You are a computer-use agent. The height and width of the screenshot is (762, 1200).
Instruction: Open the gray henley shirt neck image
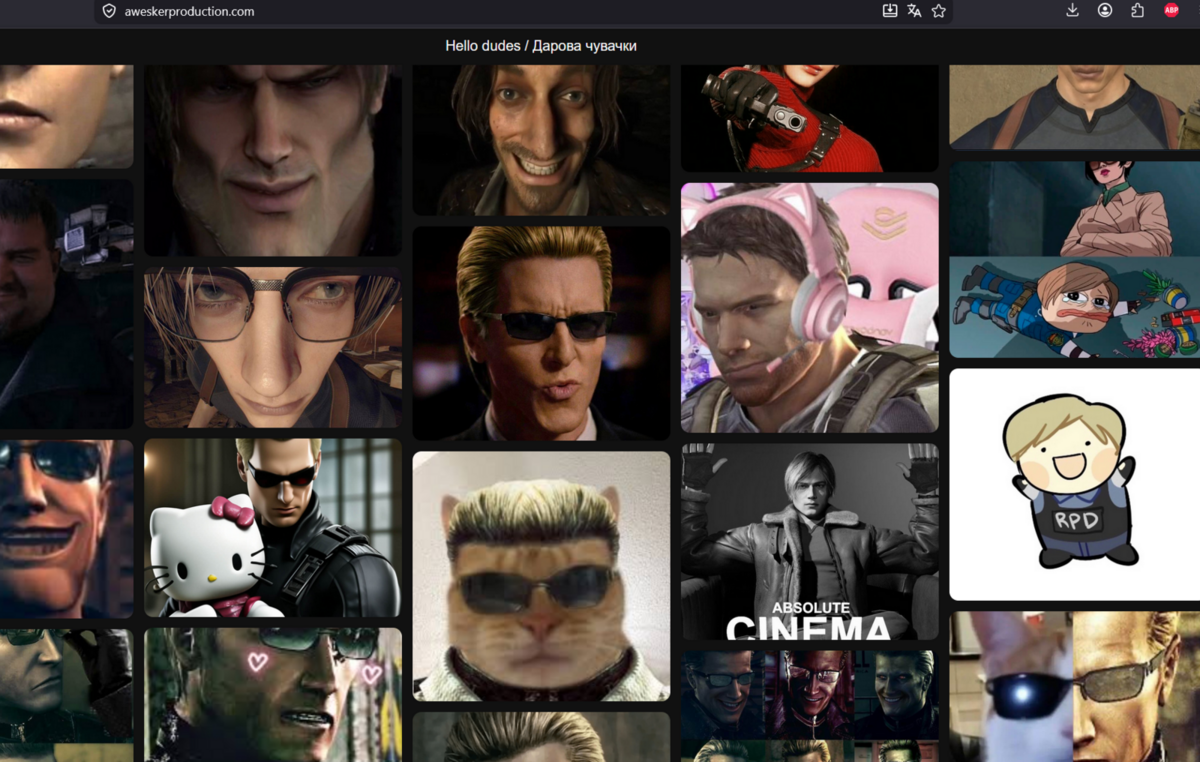1074,107
